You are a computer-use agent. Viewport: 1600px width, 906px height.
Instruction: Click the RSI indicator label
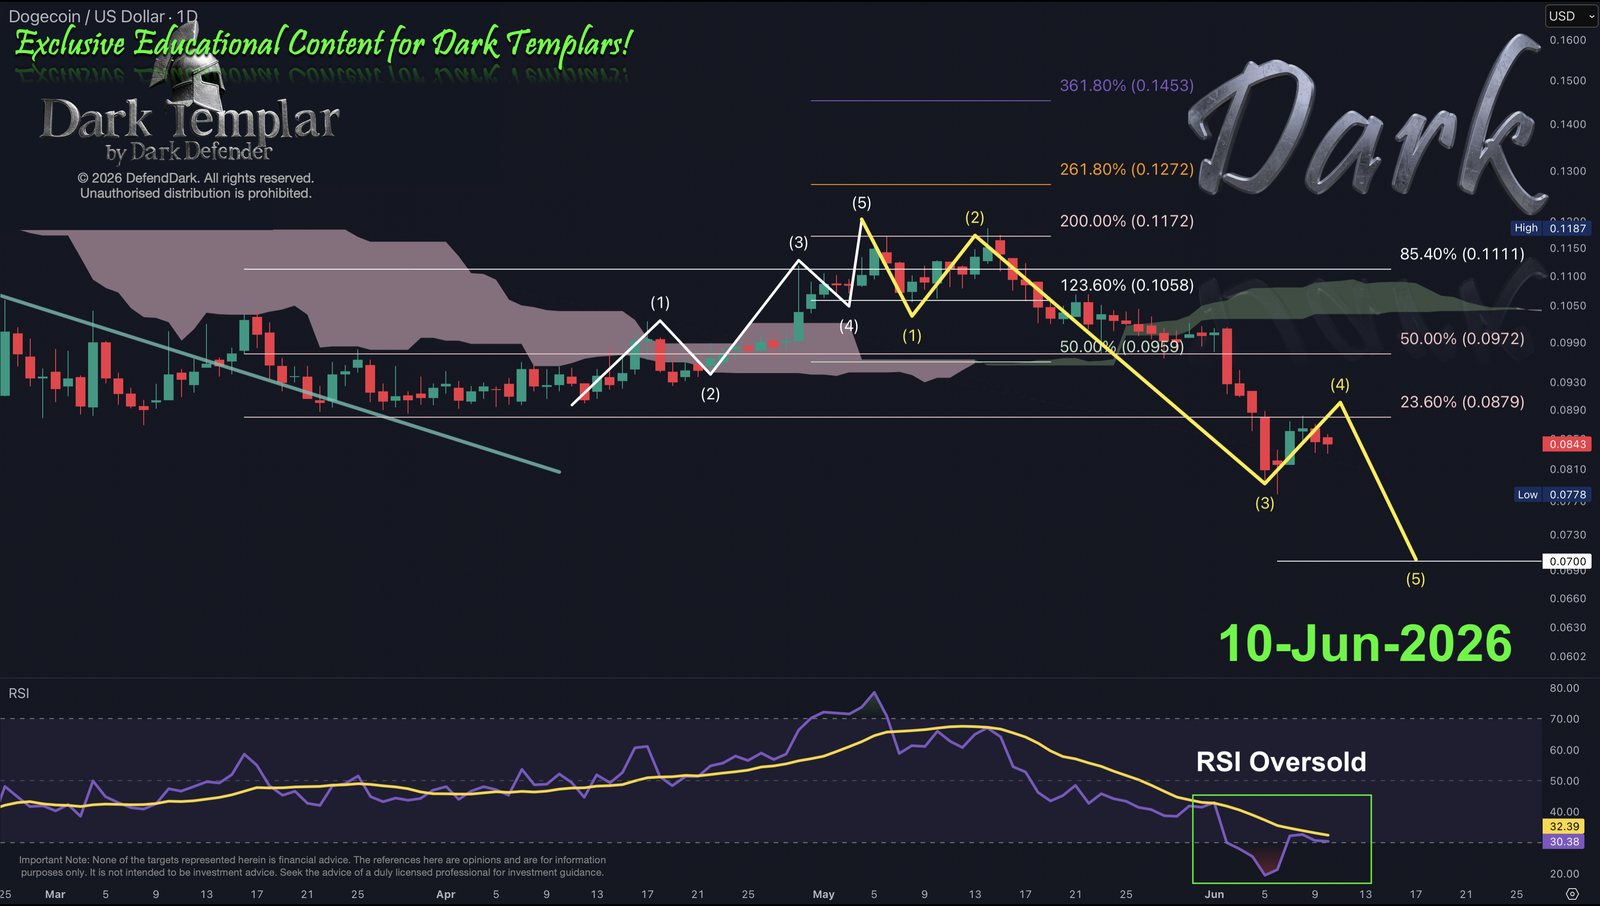[19, 693]
